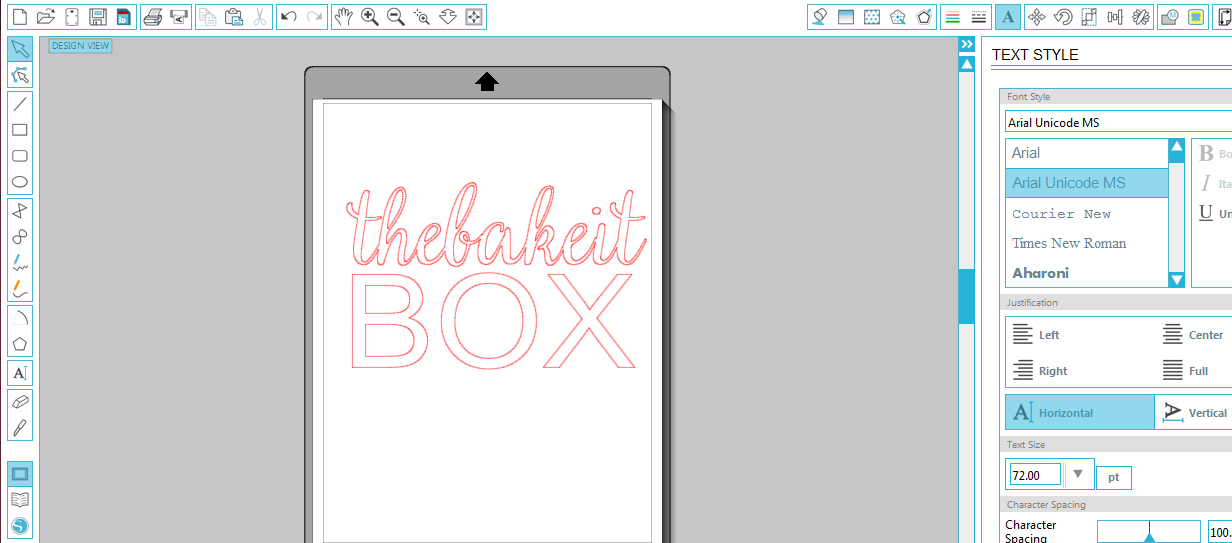This screenshot has height=543, width=1232.
Task: Open the Rotate panel icon
Action: point(1063,17)
